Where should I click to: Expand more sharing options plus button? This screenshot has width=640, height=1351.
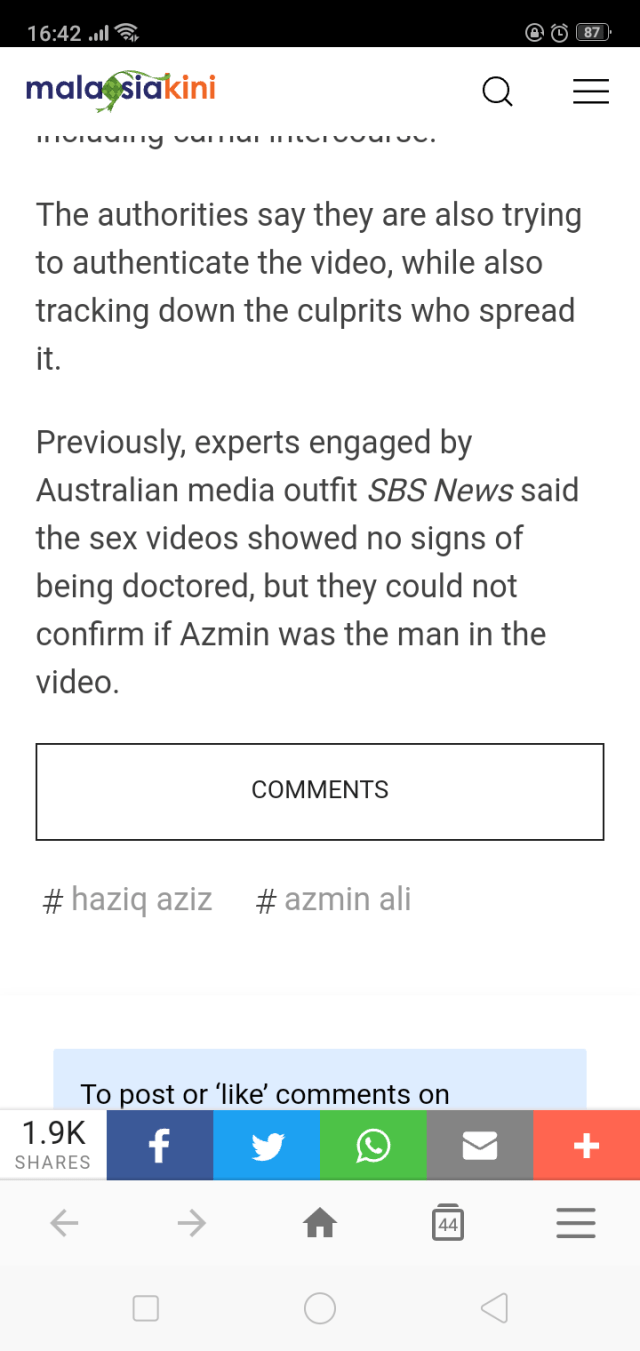(587, 1145)
